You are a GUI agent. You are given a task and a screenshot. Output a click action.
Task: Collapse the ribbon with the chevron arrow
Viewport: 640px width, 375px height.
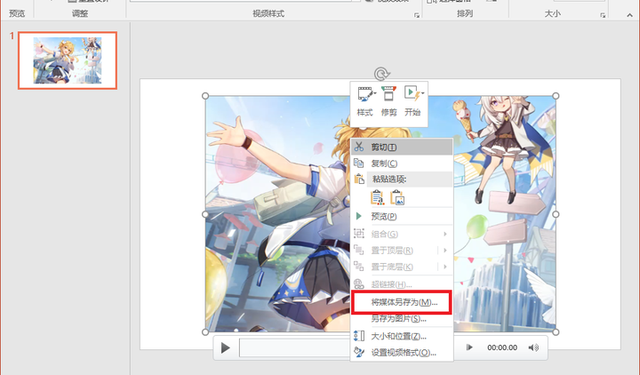click(x=629, y=15)
